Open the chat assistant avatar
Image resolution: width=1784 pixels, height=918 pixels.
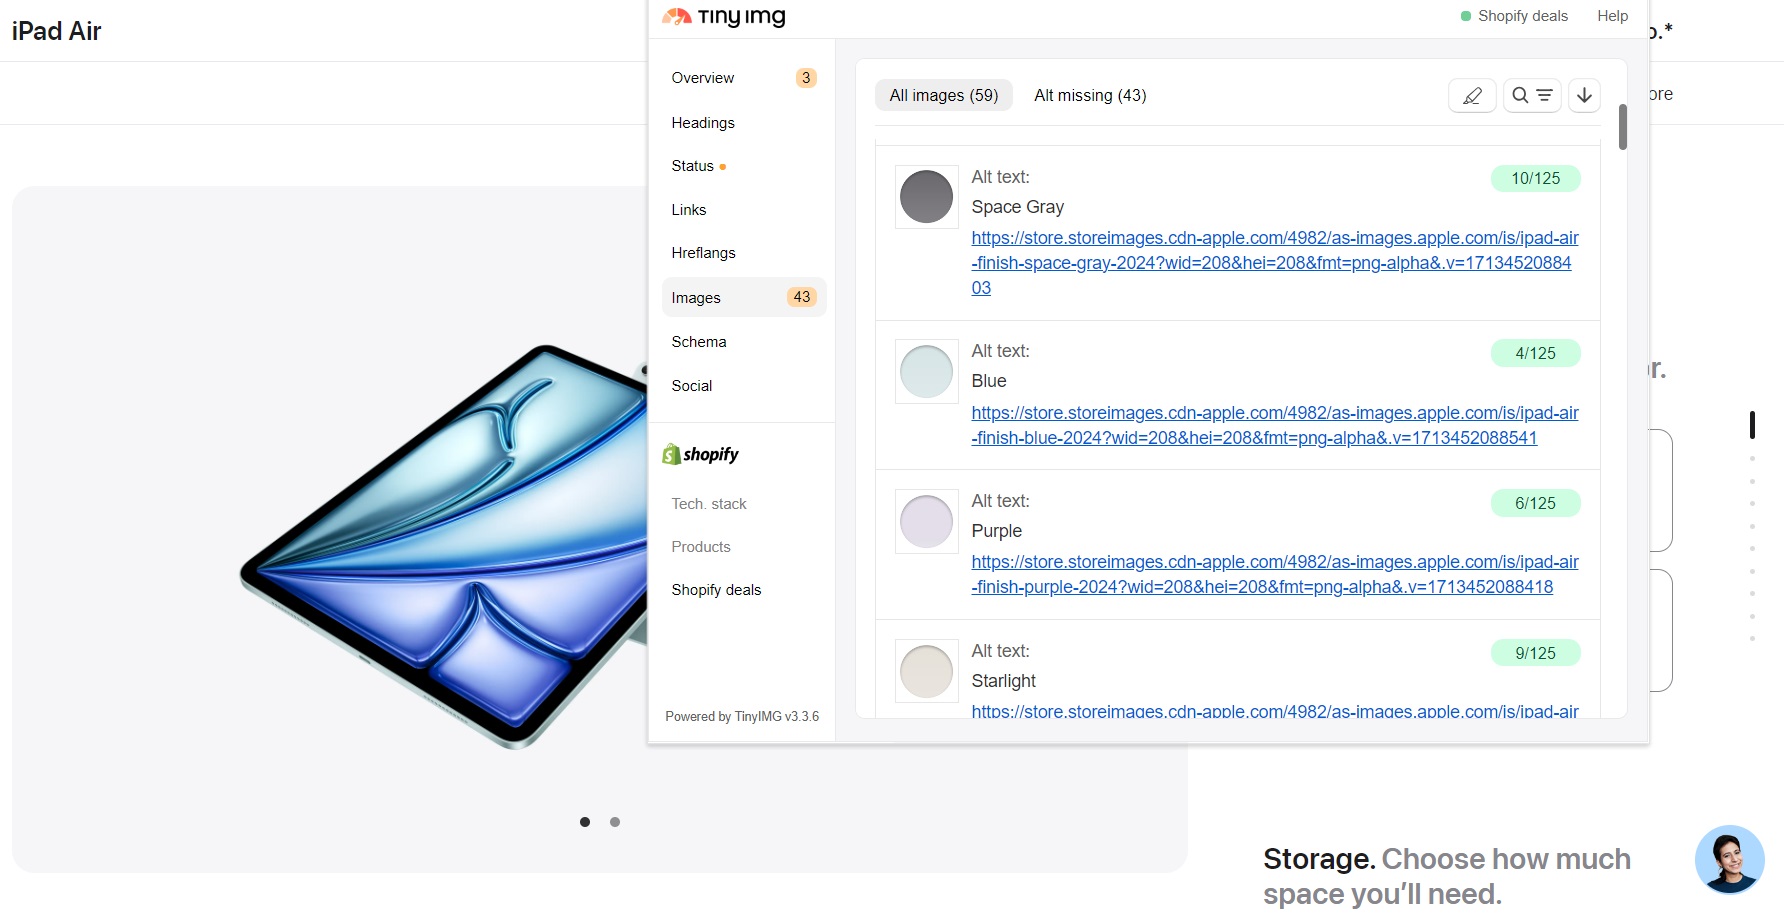[1729, 859]
